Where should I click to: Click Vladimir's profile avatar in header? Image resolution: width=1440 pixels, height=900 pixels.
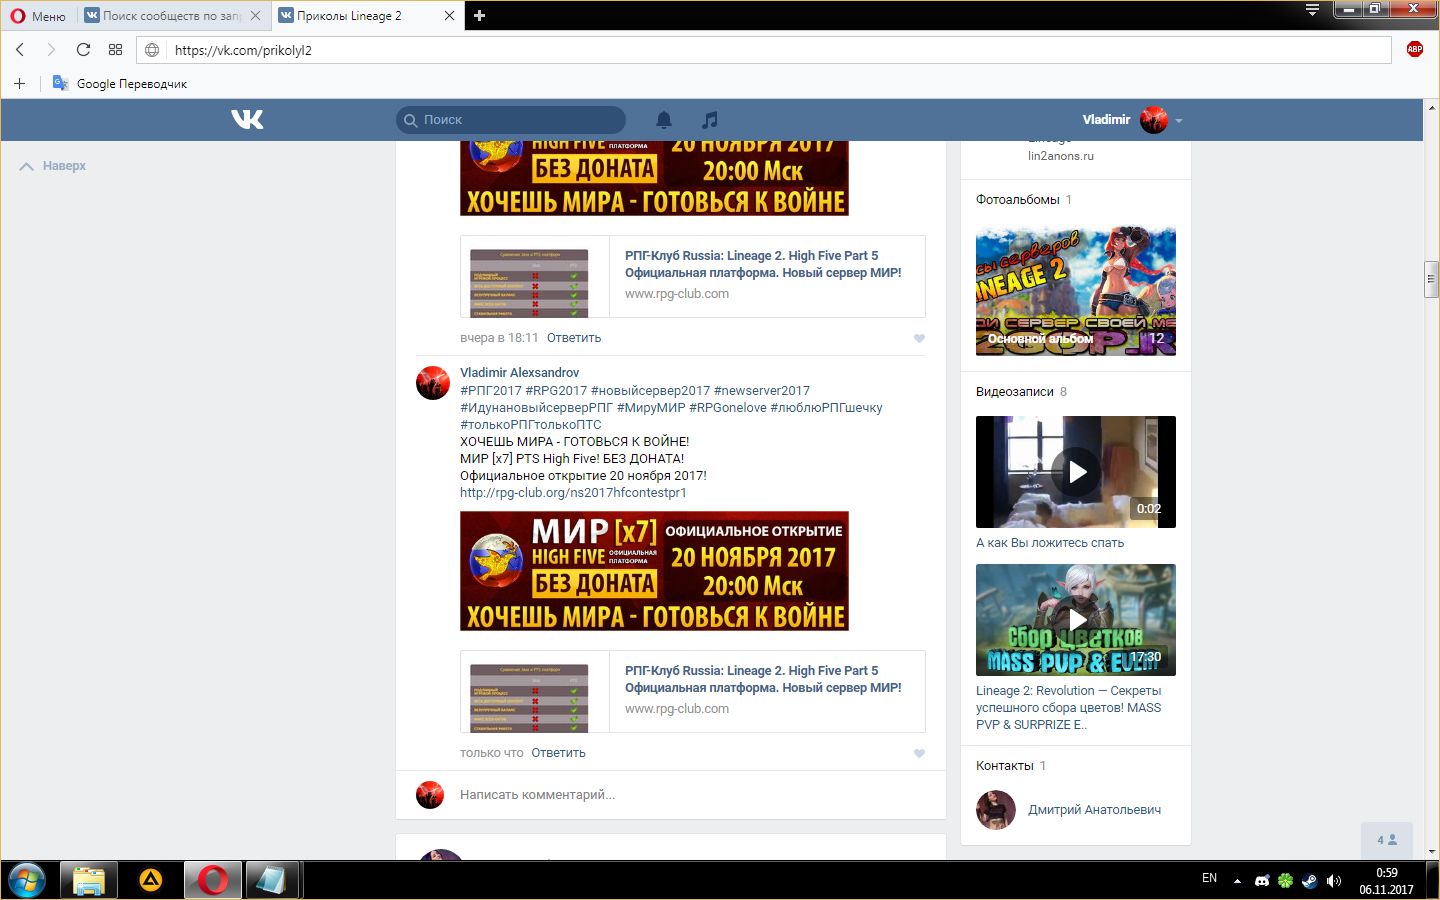[1154, 120]
